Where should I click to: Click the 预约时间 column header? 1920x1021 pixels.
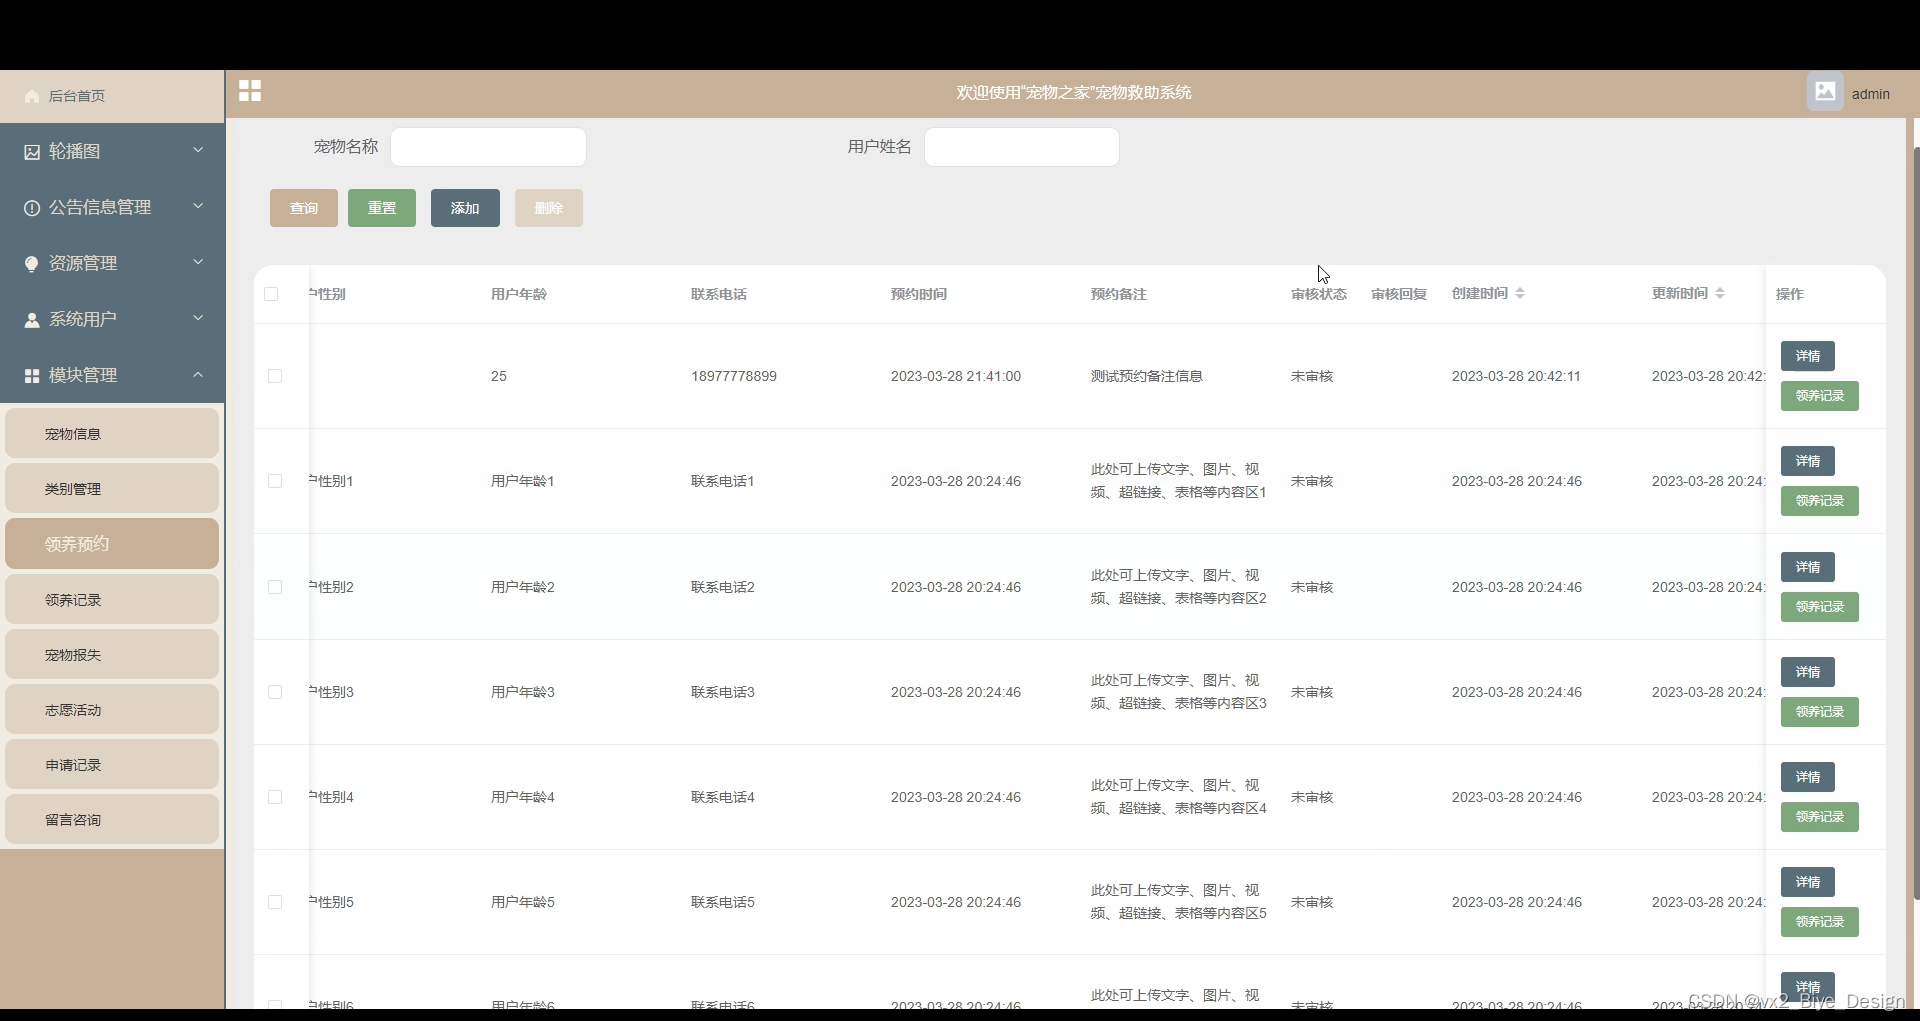pyautogui.click(x=919, y=294)
